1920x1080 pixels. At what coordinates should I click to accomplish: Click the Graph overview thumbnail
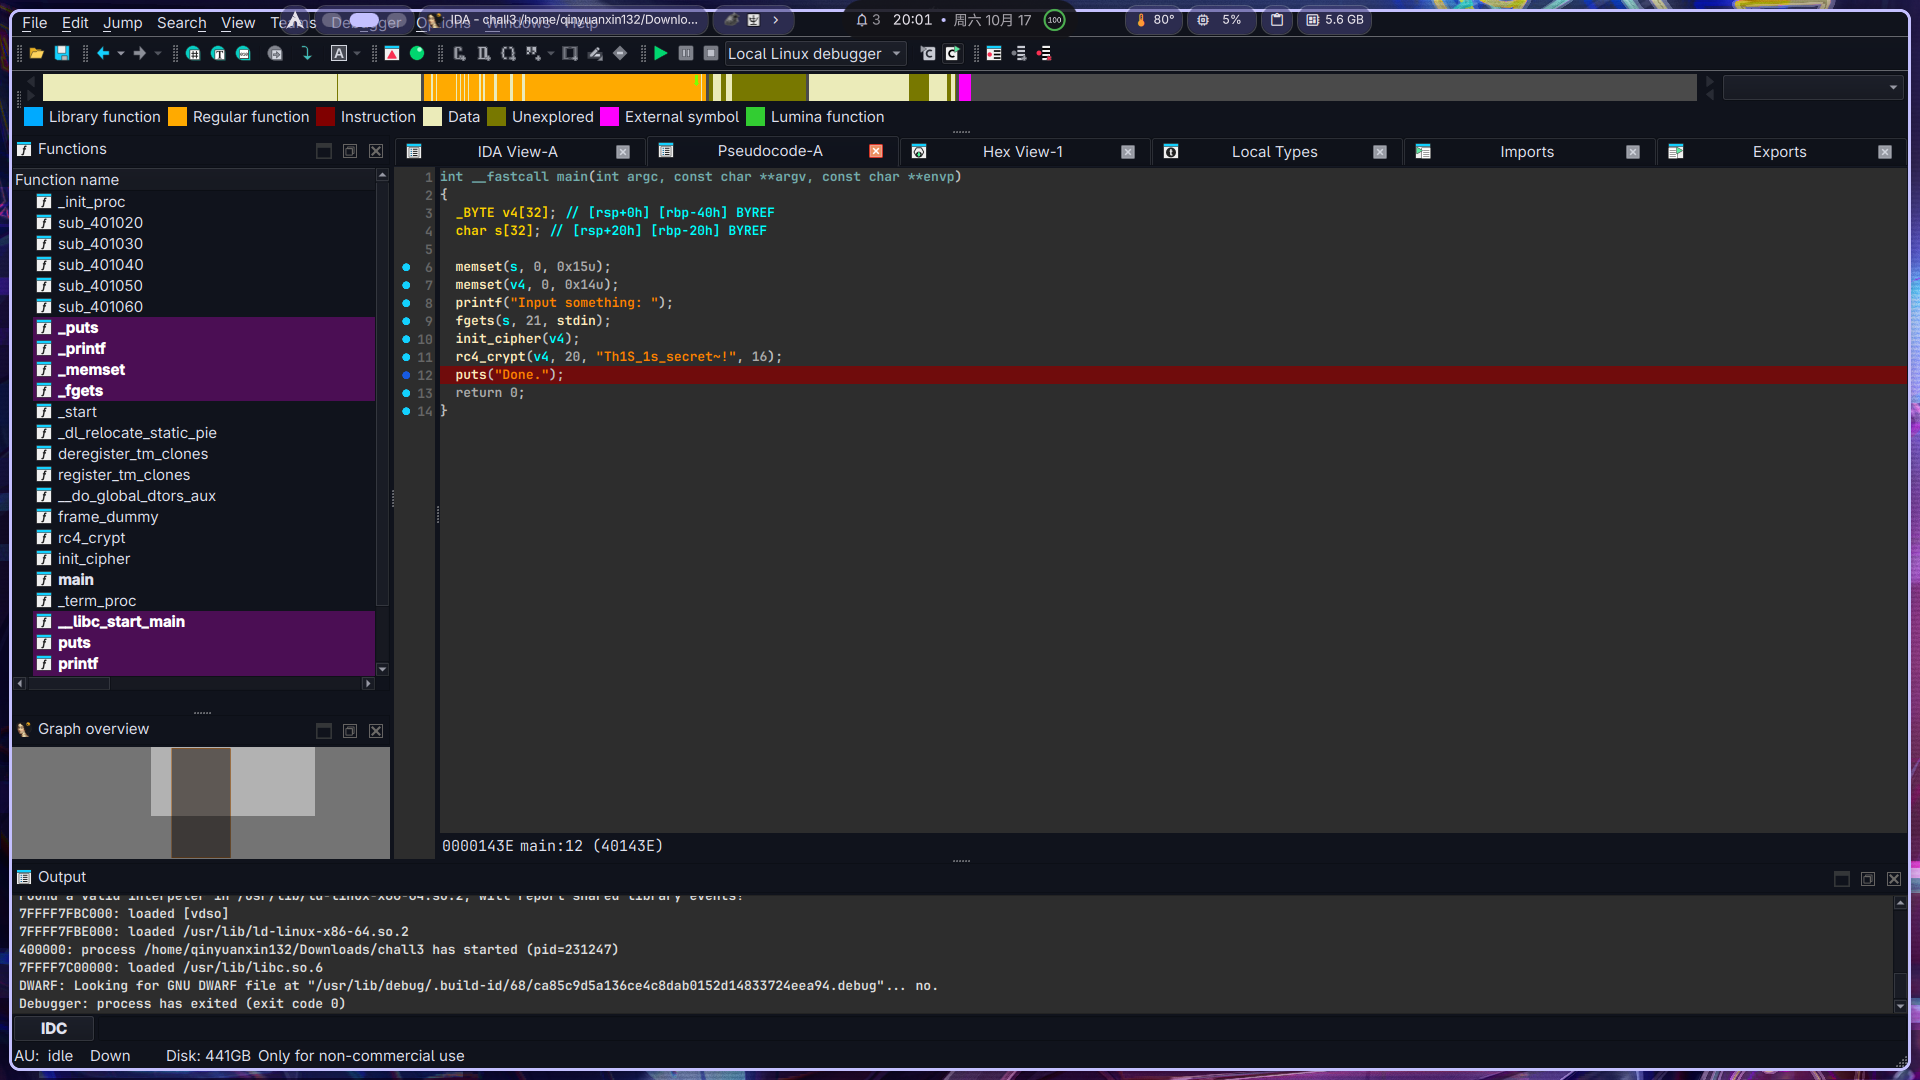[201, 802]
